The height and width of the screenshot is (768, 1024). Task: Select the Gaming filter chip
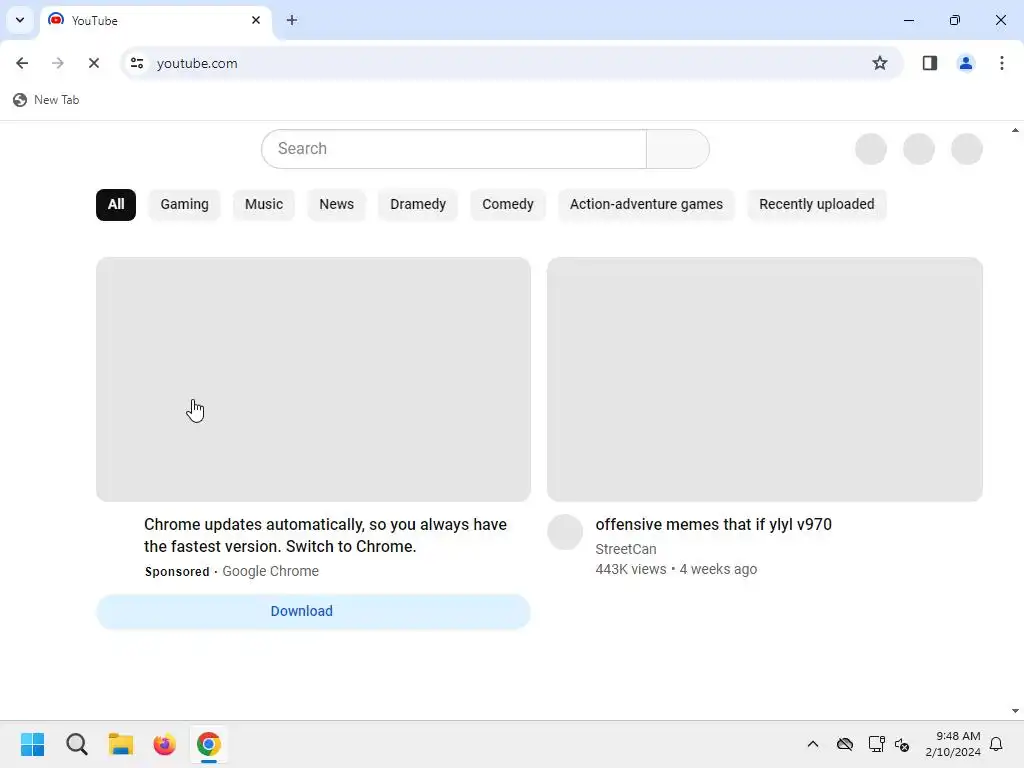point(184,204)
